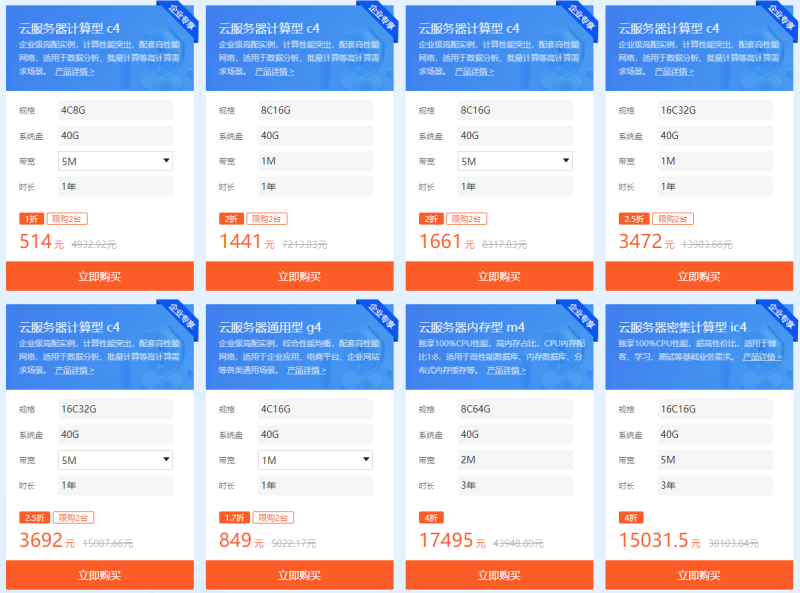Open 产品详情 link on m4 memory card

(x=506, y=370)
